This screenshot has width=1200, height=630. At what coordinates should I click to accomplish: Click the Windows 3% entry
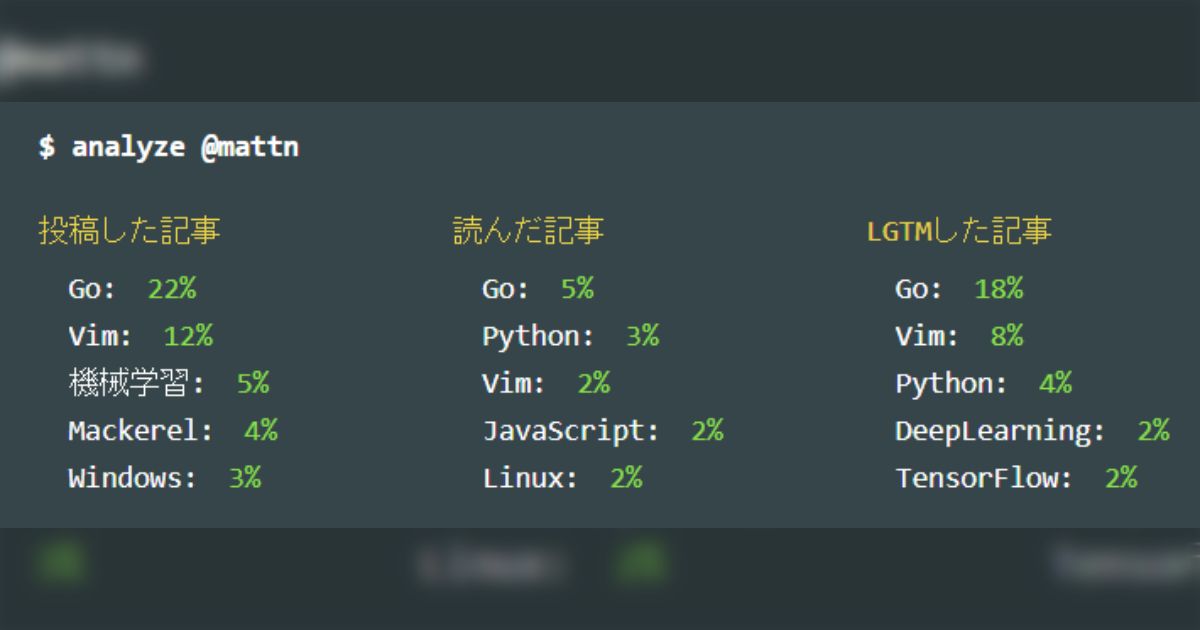[x=164, y=478]
